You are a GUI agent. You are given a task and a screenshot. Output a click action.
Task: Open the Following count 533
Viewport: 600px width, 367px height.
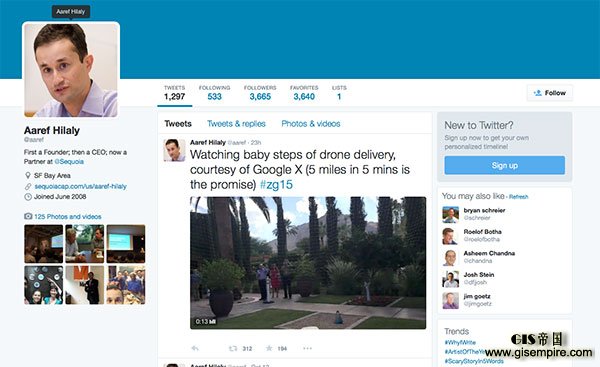[214, 93]
